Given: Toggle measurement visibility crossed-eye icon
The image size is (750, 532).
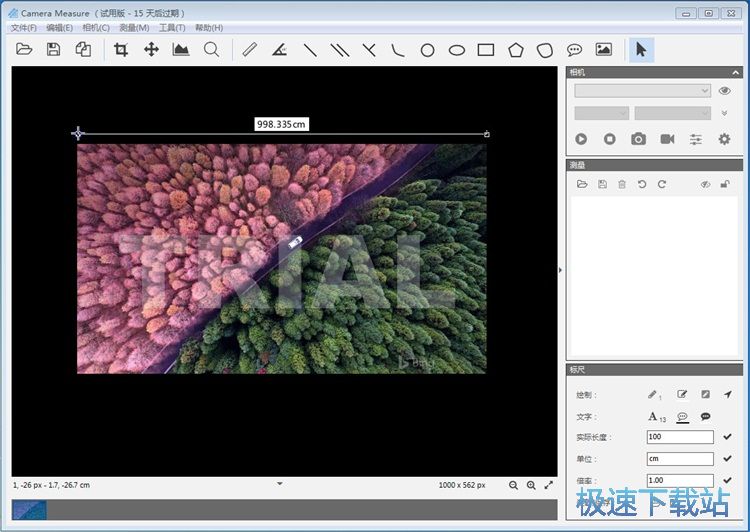Looking at the screenshot, I should click(x=705, y=184).
